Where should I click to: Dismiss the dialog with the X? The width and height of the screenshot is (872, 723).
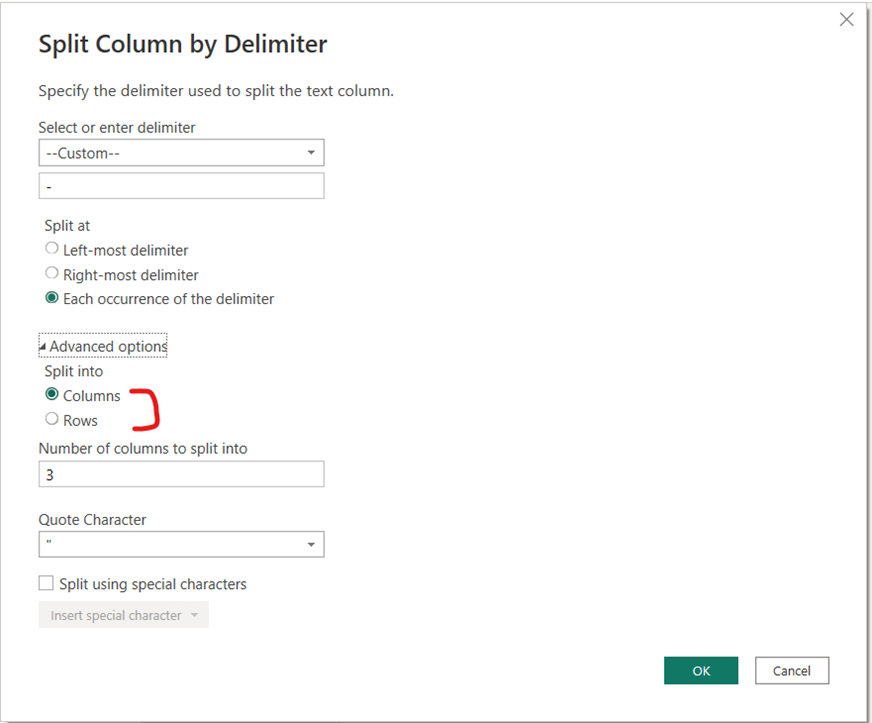point(846,18)
